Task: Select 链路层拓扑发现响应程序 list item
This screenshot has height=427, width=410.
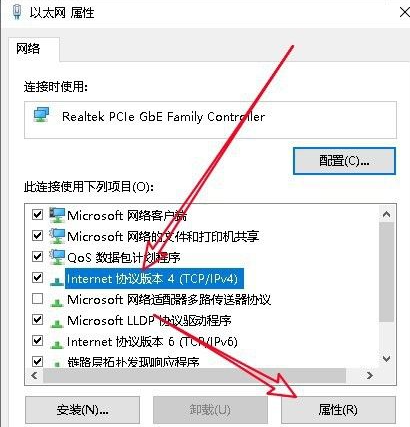Action: 133,362
